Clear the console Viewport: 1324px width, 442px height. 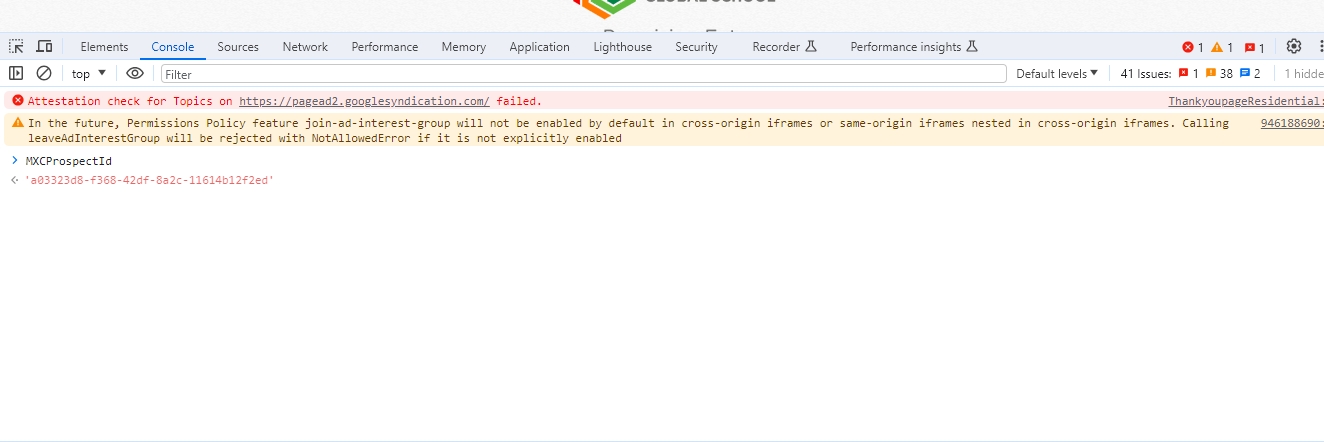click(x=44, y=73)
